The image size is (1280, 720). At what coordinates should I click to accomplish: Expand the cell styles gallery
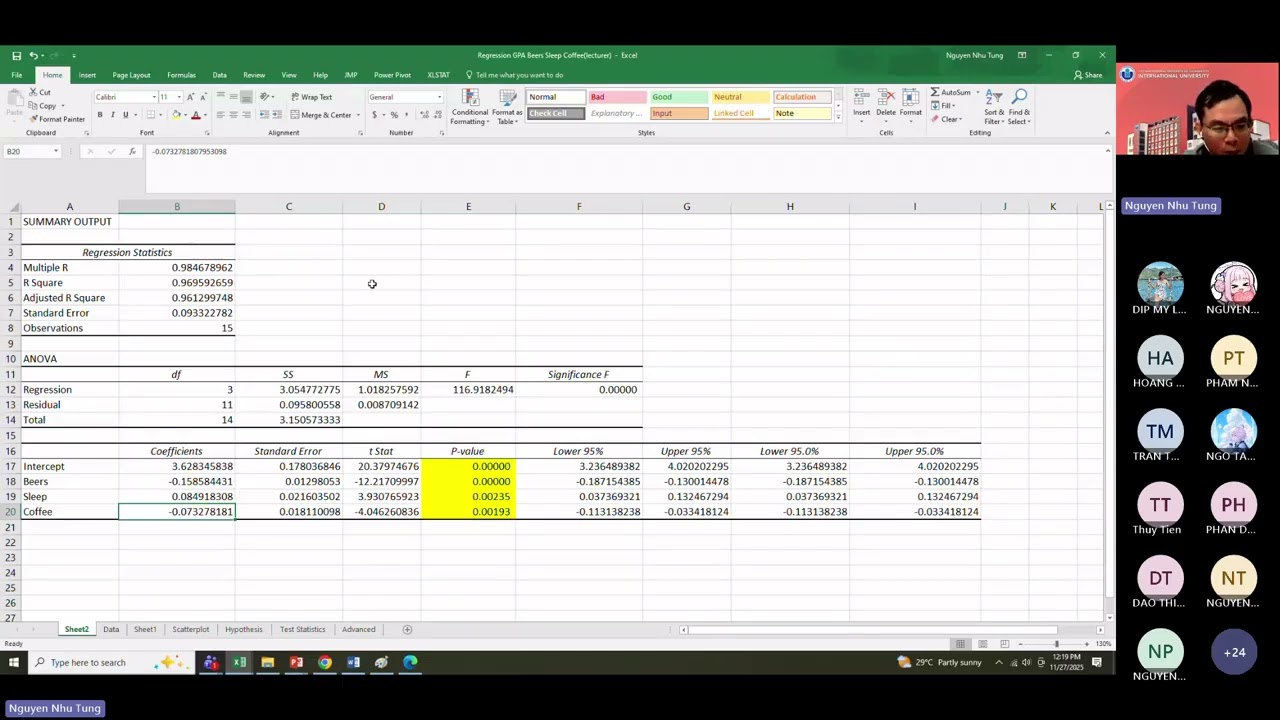(x=838, y=117)
